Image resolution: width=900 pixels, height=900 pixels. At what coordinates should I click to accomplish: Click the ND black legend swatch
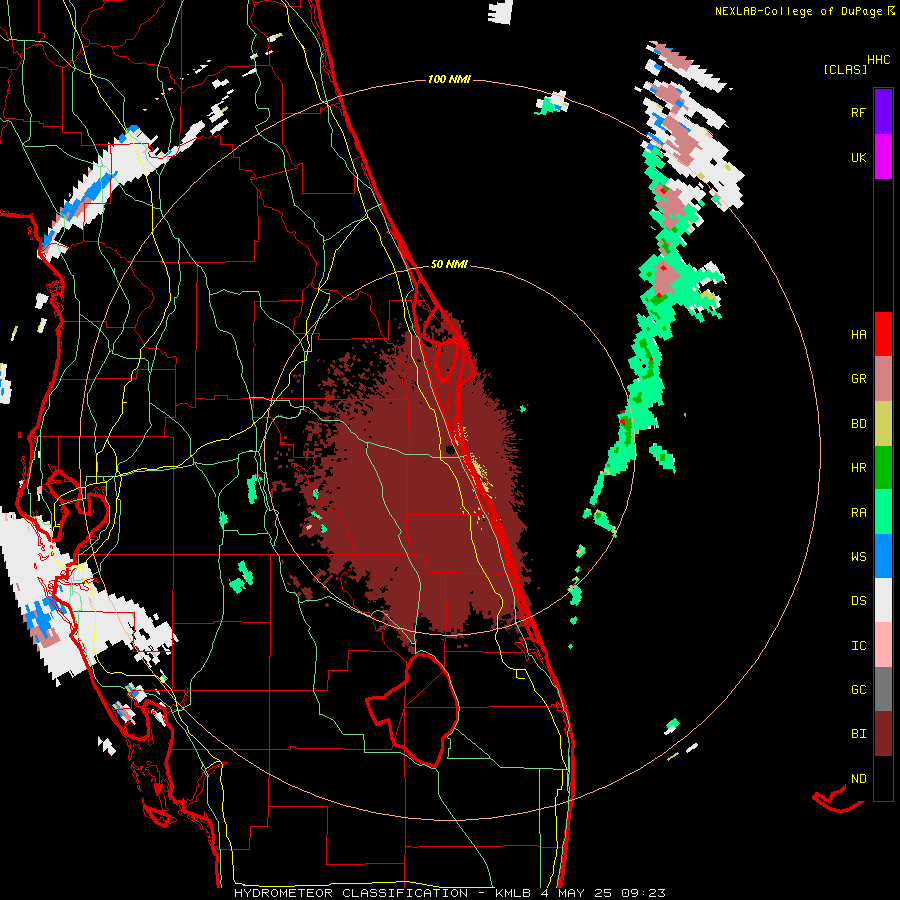click(x=883, y=778)
